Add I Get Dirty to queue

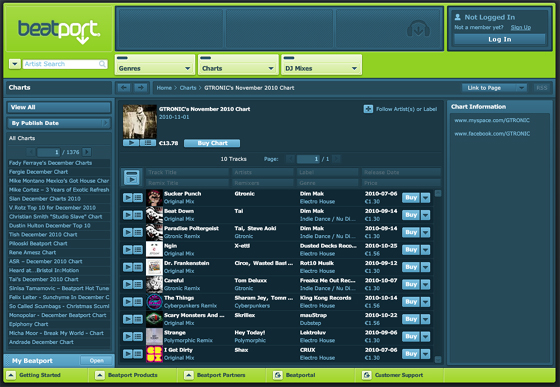click(138, 354)
